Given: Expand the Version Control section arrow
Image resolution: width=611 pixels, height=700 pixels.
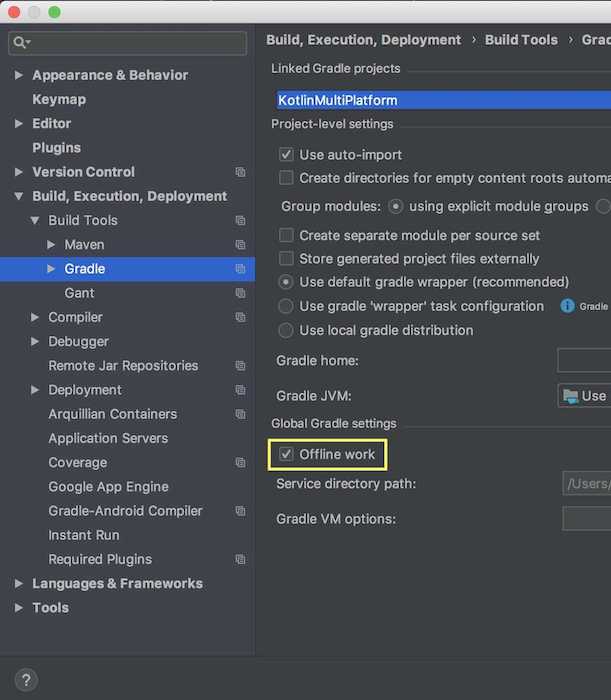Looking at the screenshot, I should (18, 172).
